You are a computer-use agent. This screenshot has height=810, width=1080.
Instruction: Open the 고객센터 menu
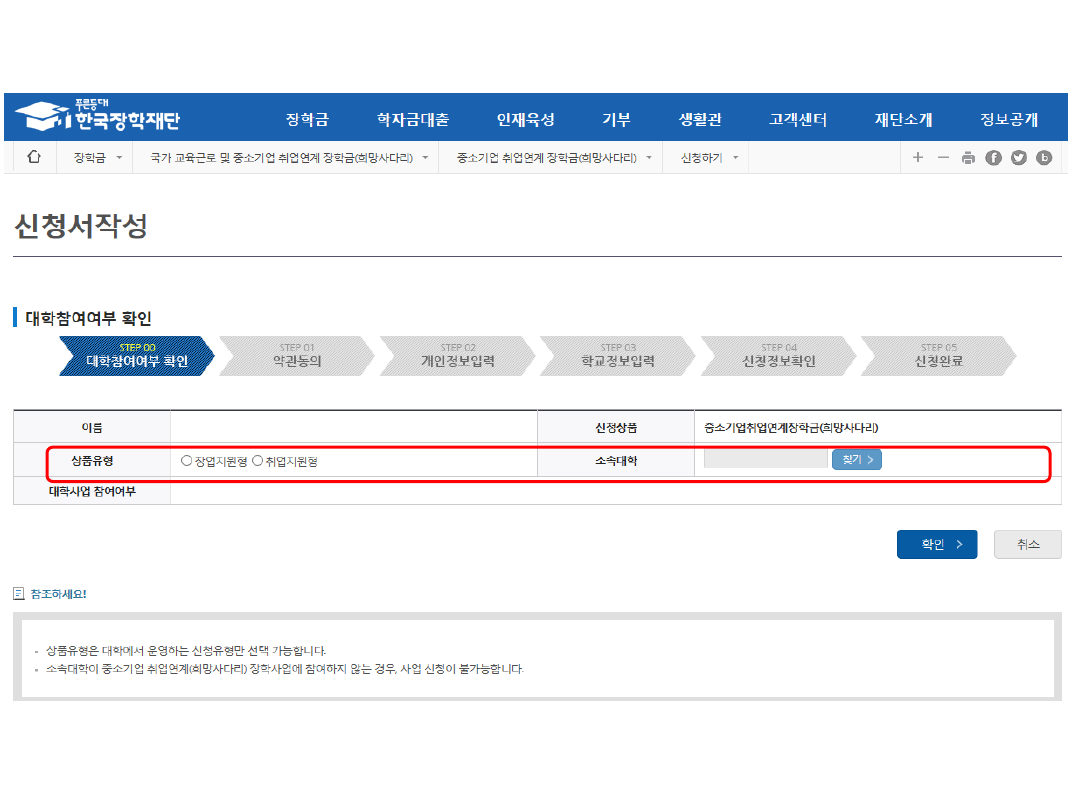pyautogui.click(x=797, y=120)
